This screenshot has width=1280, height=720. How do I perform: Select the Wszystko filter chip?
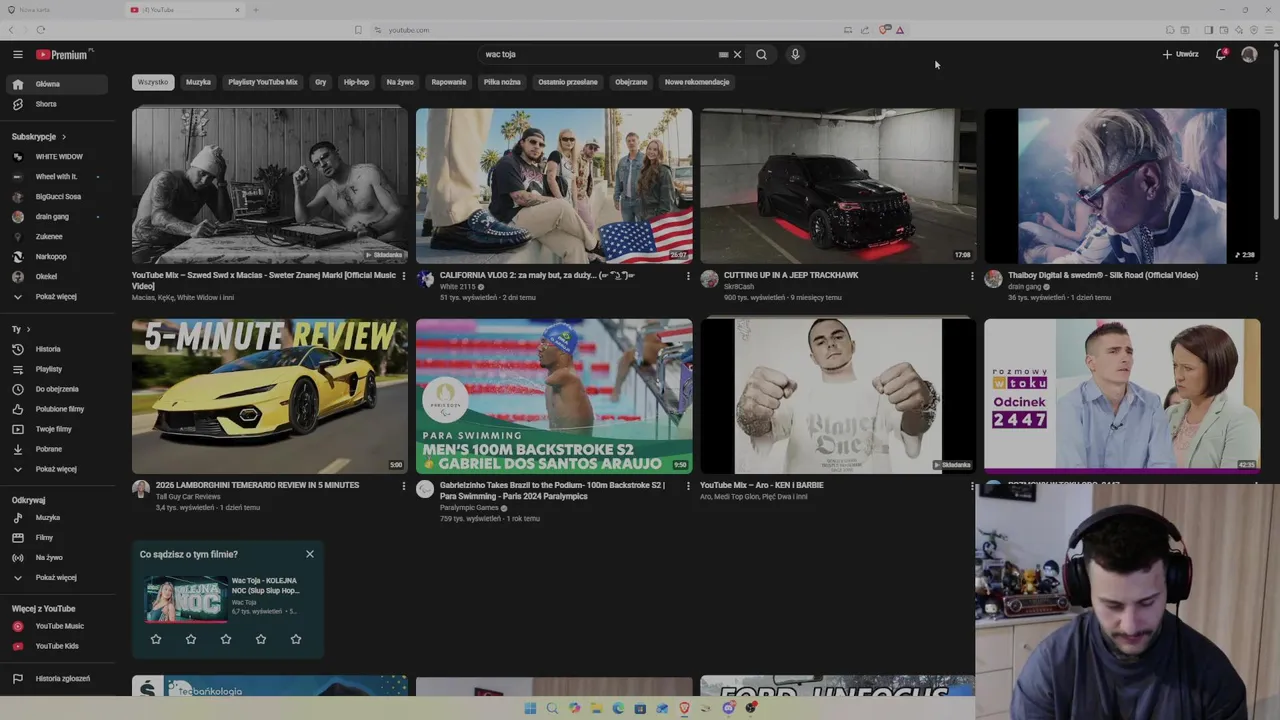(x=153, y=82)
